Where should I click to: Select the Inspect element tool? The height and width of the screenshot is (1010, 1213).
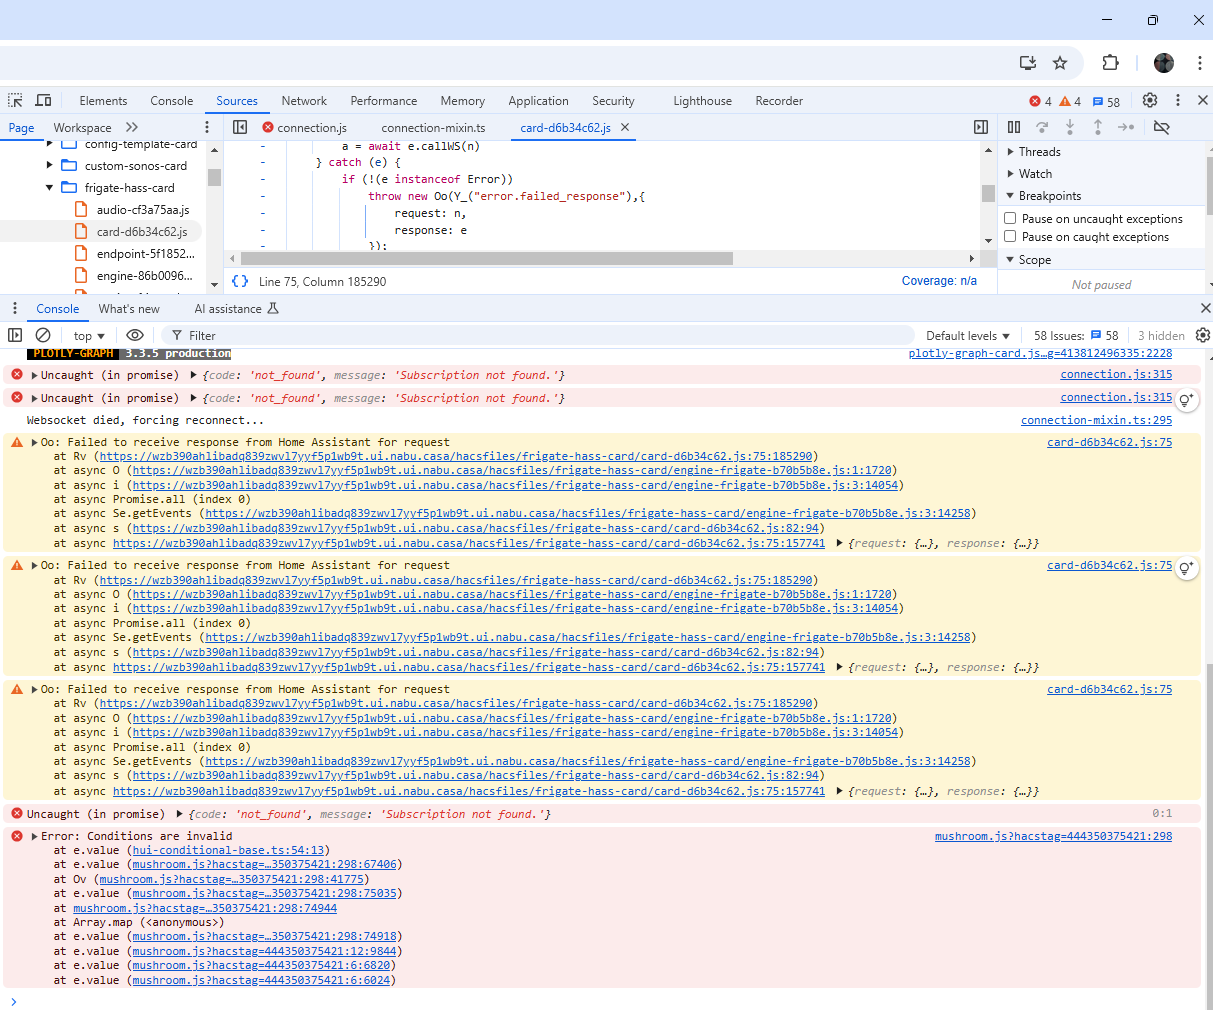point(15,100)
